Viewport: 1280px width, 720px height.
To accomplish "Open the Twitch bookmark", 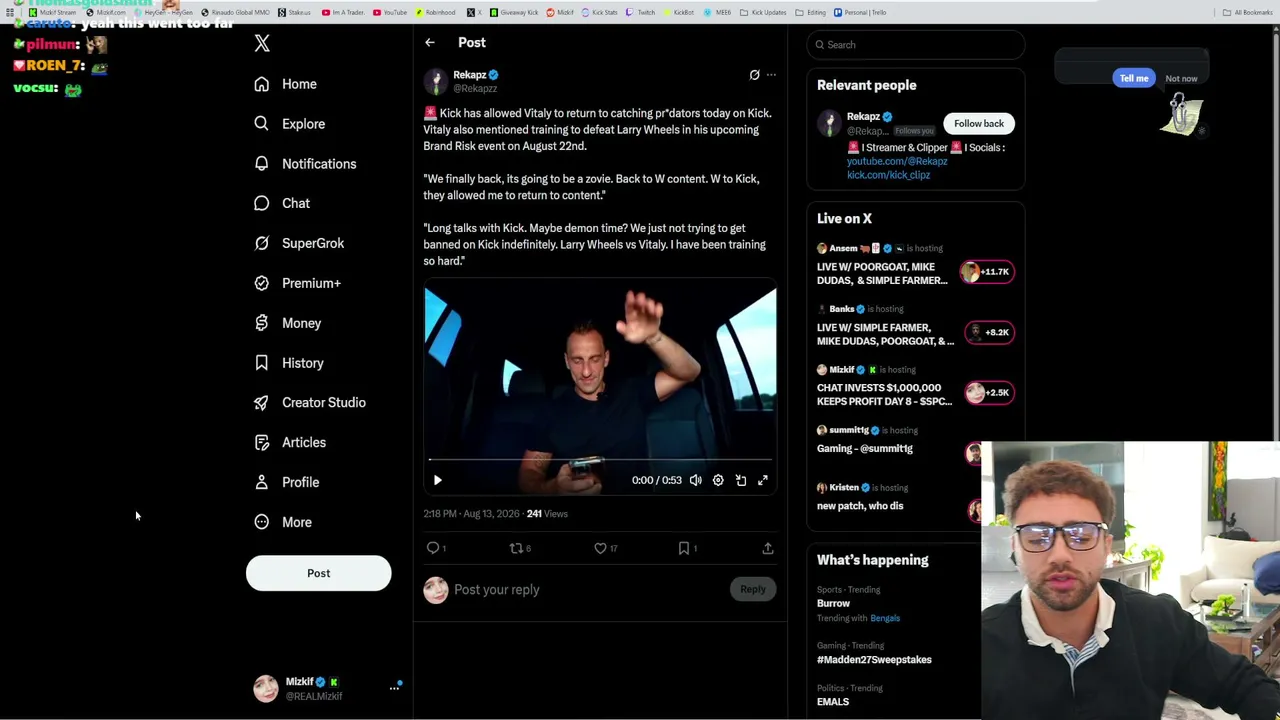I will [x=640, y=13].
